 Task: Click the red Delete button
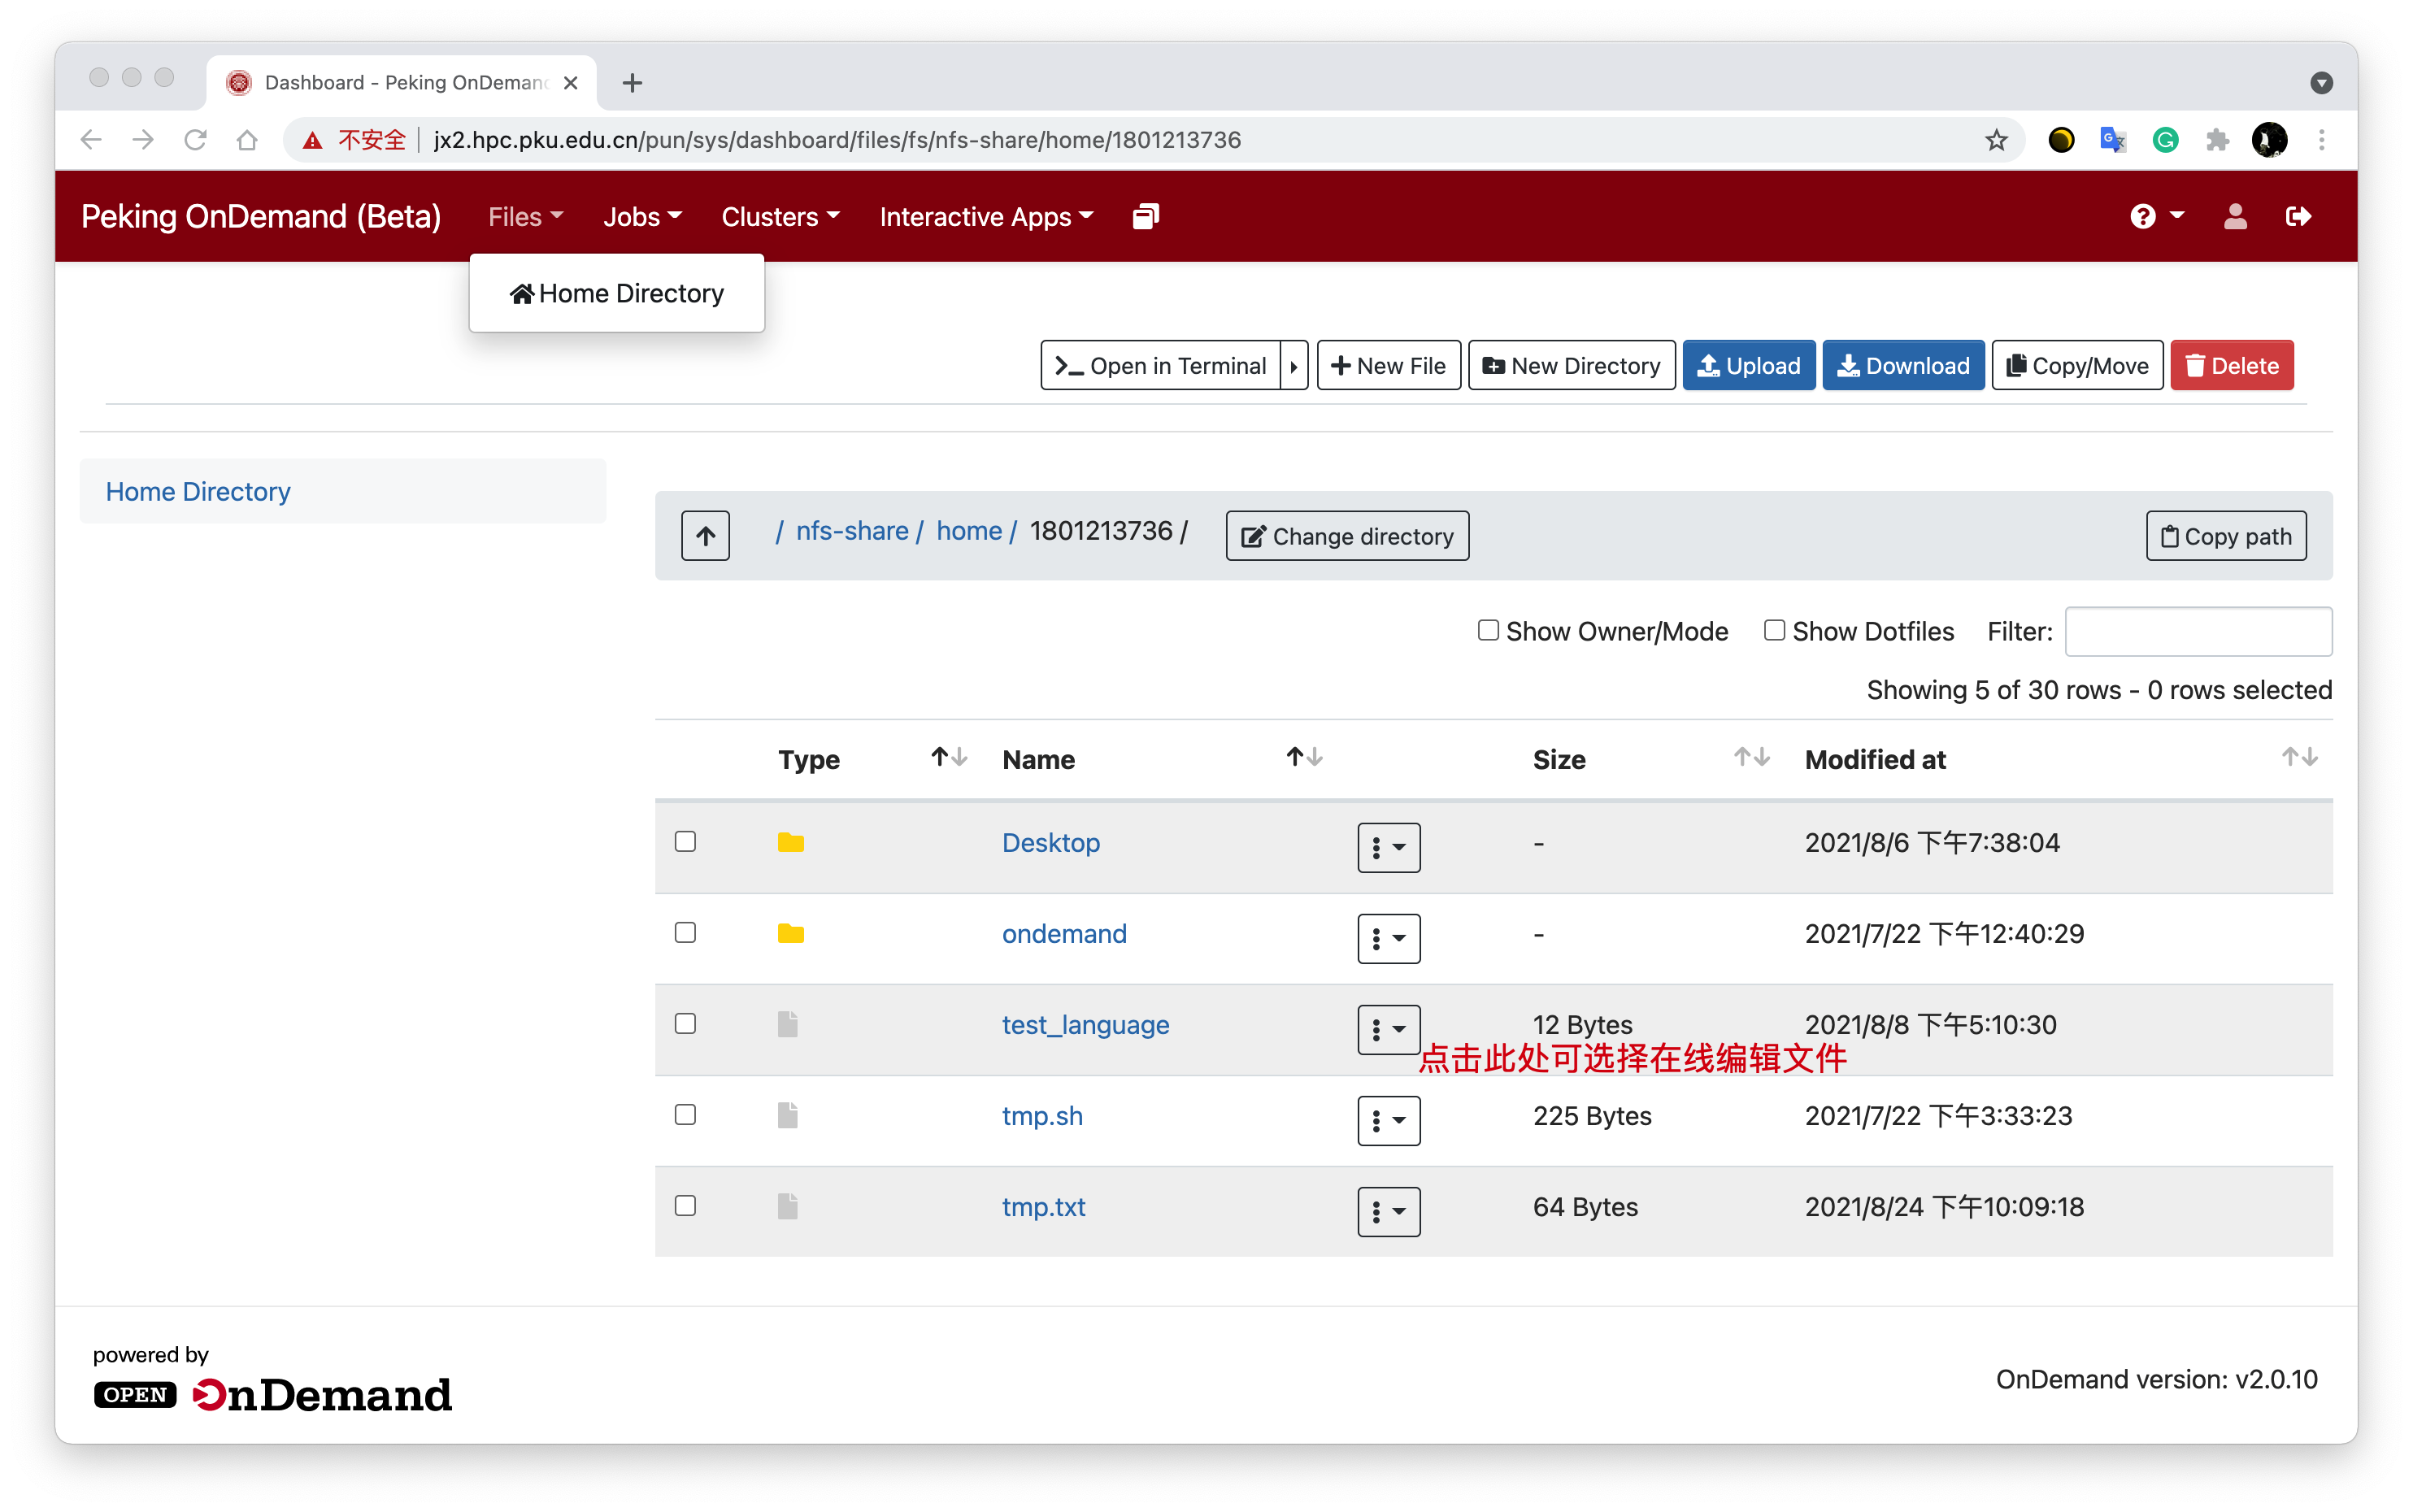[2231, 365]
